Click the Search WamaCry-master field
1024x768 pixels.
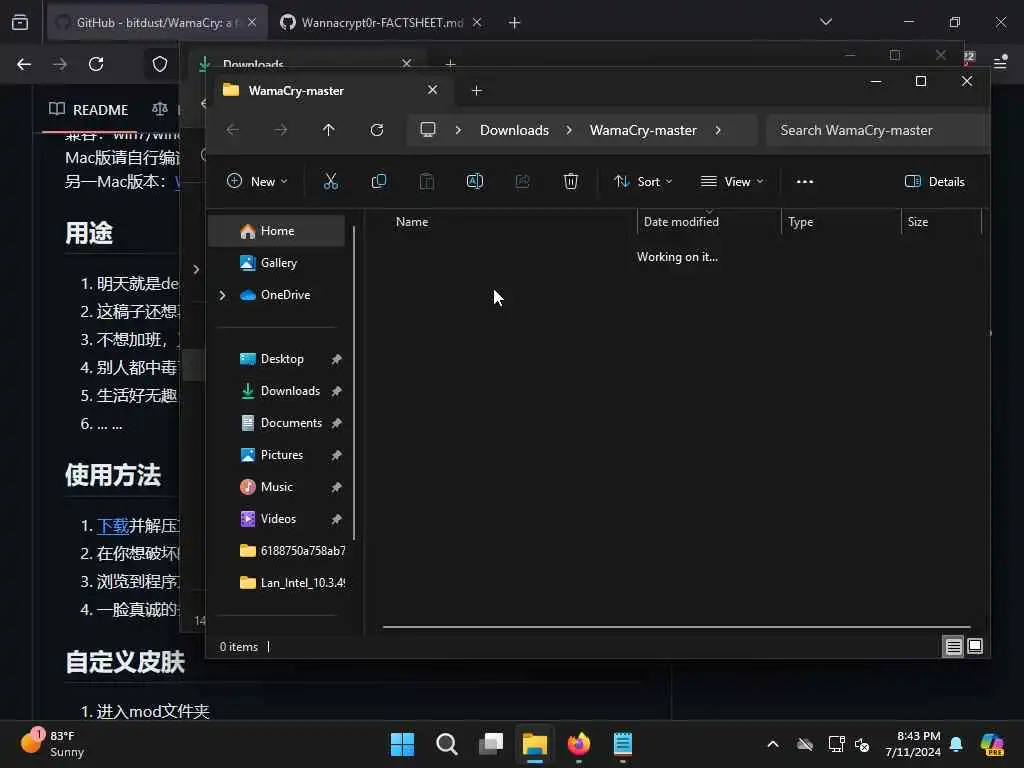pos(878,130)
